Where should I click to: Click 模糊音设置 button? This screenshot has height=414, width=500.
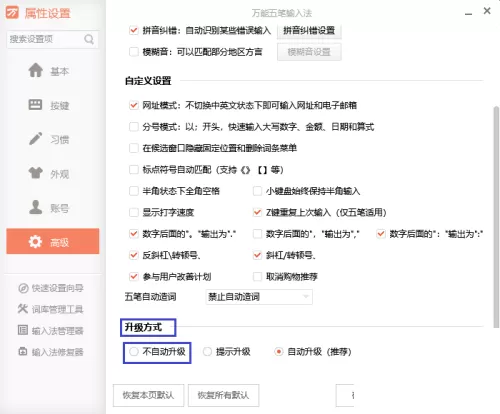(x=309, y=52)
